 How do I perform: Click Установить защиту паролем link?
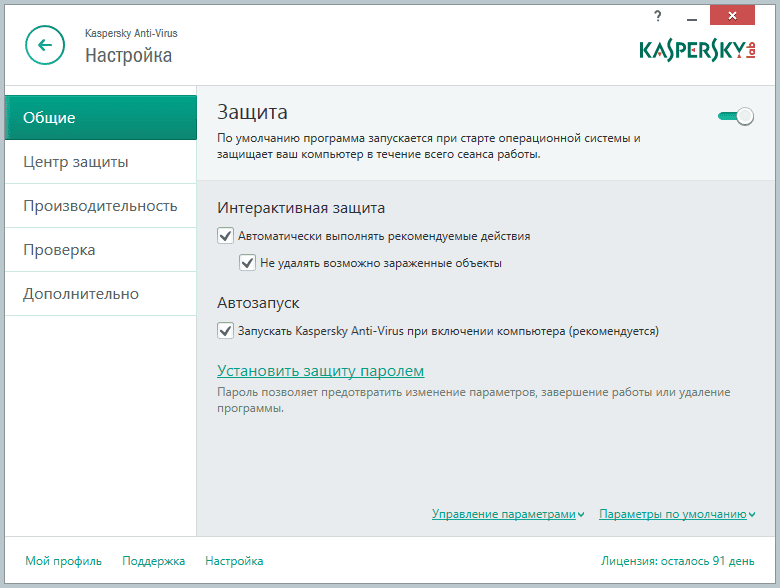pyautogui.click(x=320, y=371)
